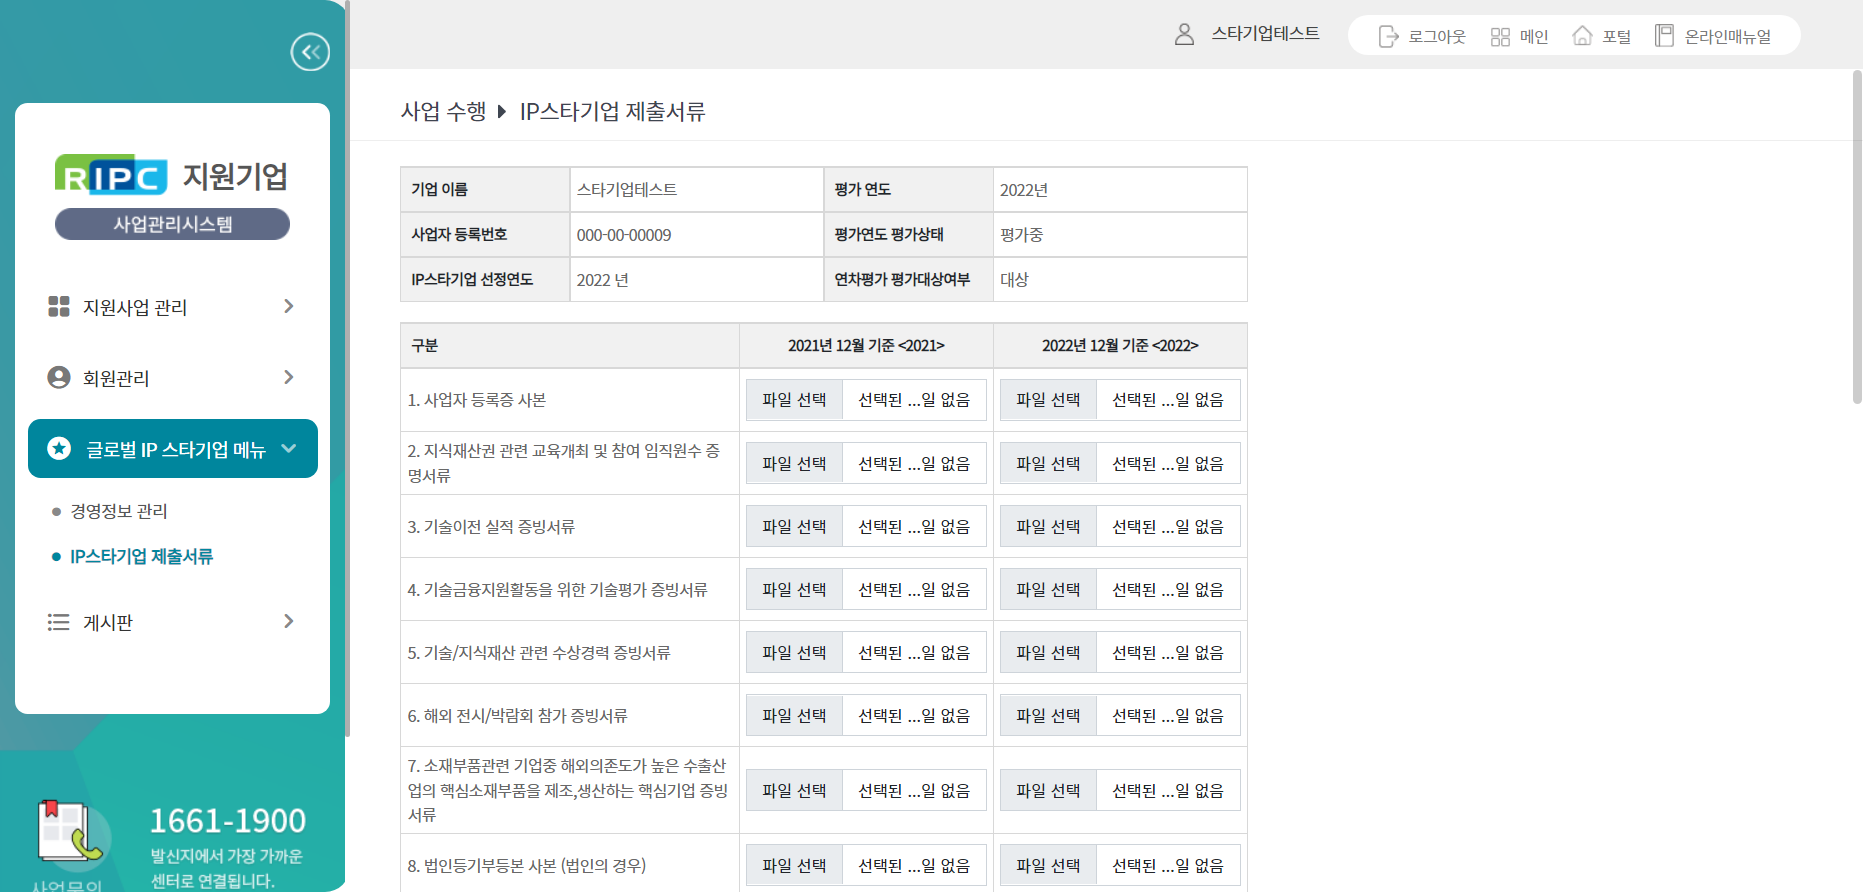Open the 온라인매뉴얼 manual icon
Image resolution: width=1863 pixels, height=892 pixels.
[x=1664, y=36]
